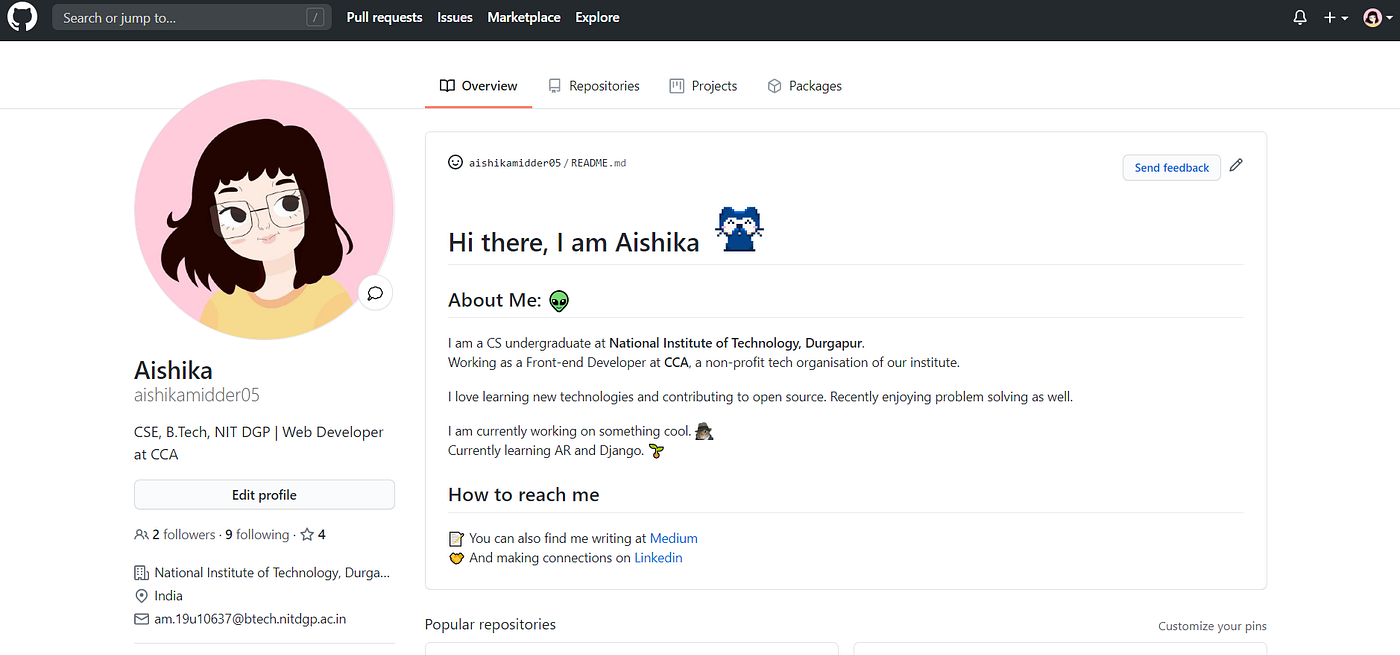Switch to the Repositories tab
This screenshot has height=655, width=1400.
pos(594,86)
